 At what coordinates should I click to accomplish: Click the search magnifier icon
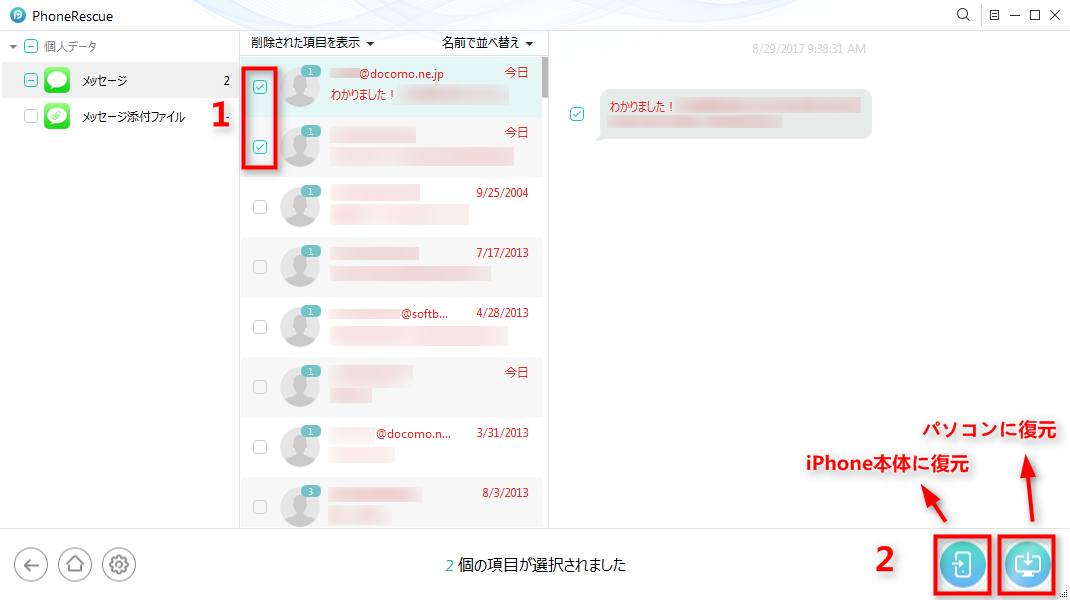[963, 15]
